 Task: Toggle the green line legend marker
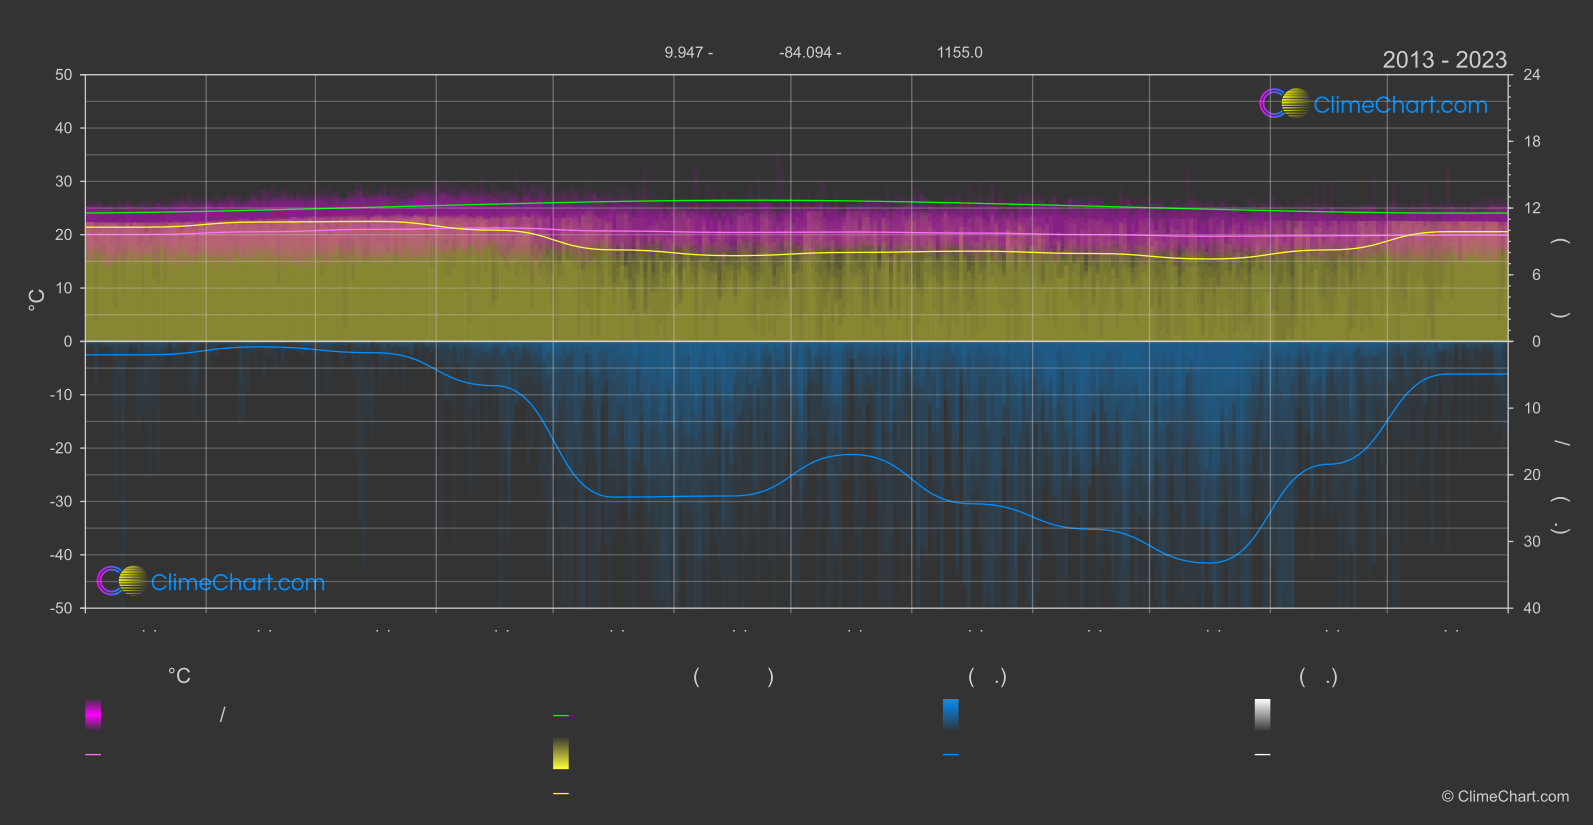pos(561,716)
